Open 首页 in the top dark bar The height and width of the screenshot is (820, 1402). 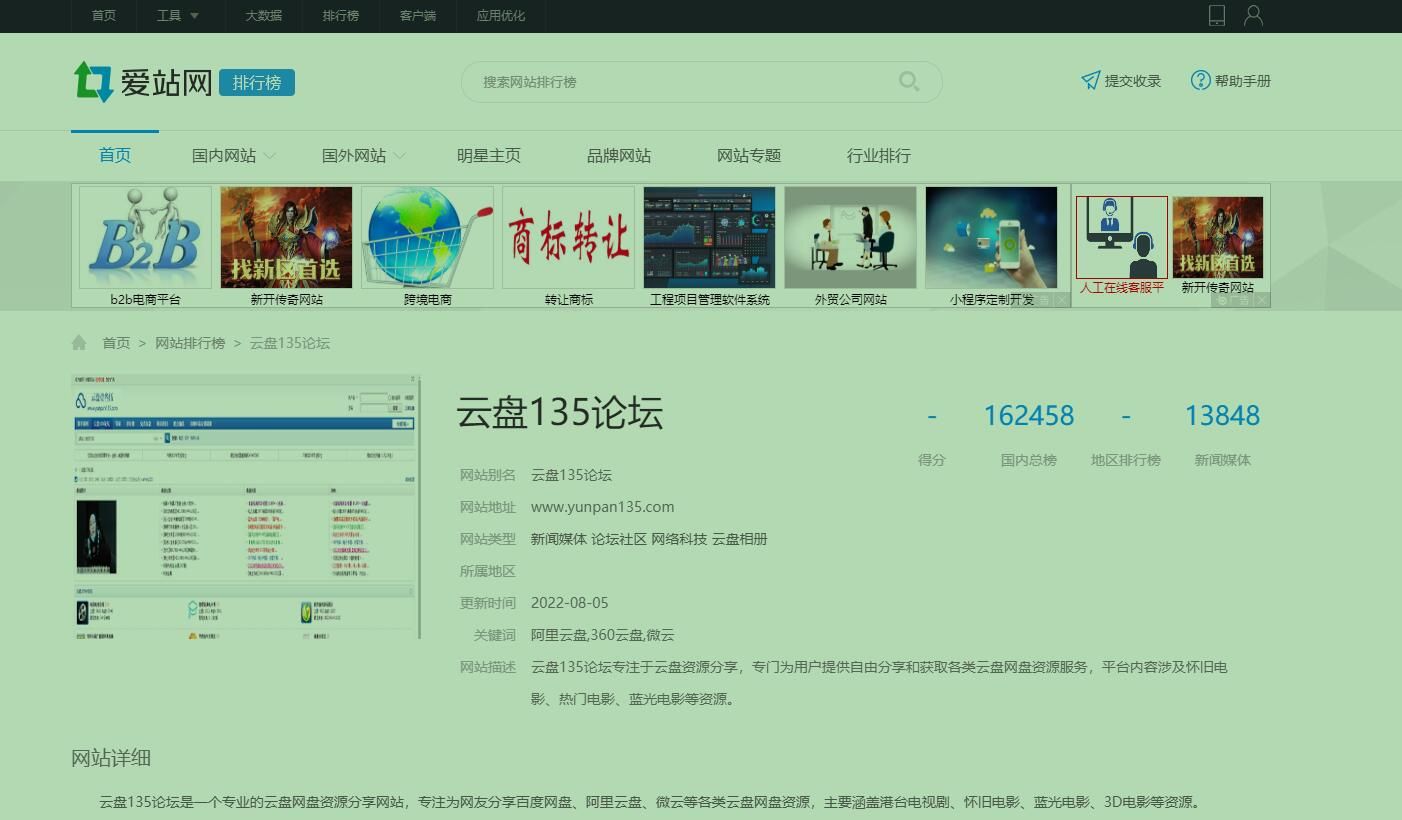104,16
